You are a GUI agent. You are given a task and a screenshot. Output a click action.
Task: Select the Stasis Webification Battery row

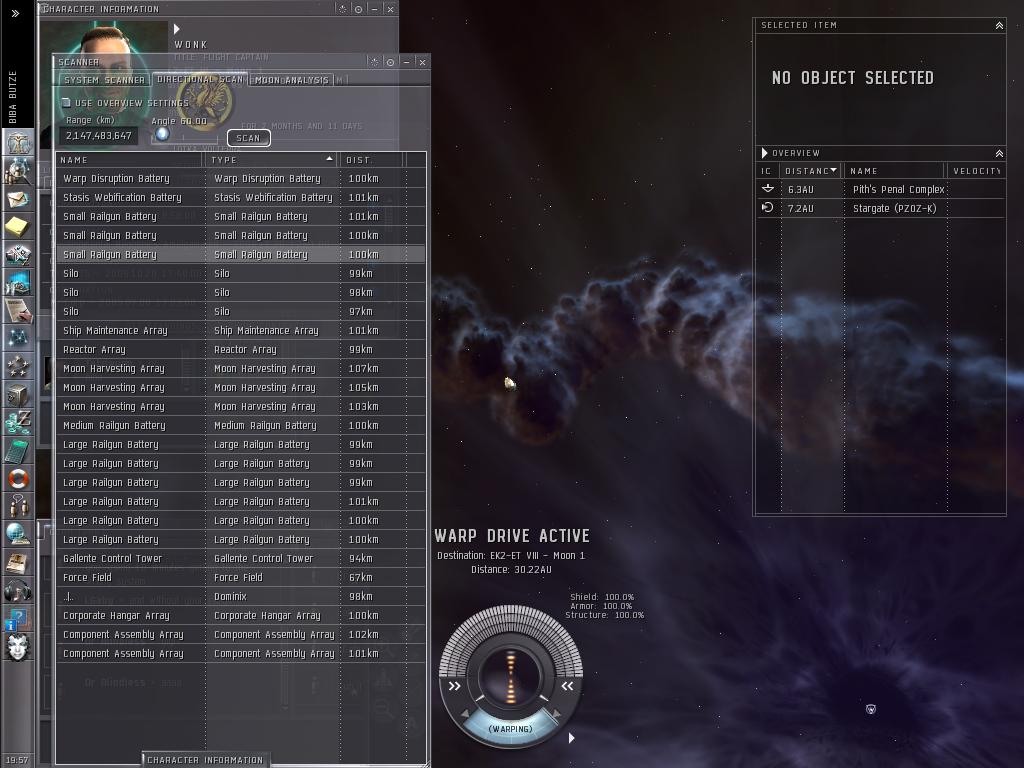tap(241, 197)
